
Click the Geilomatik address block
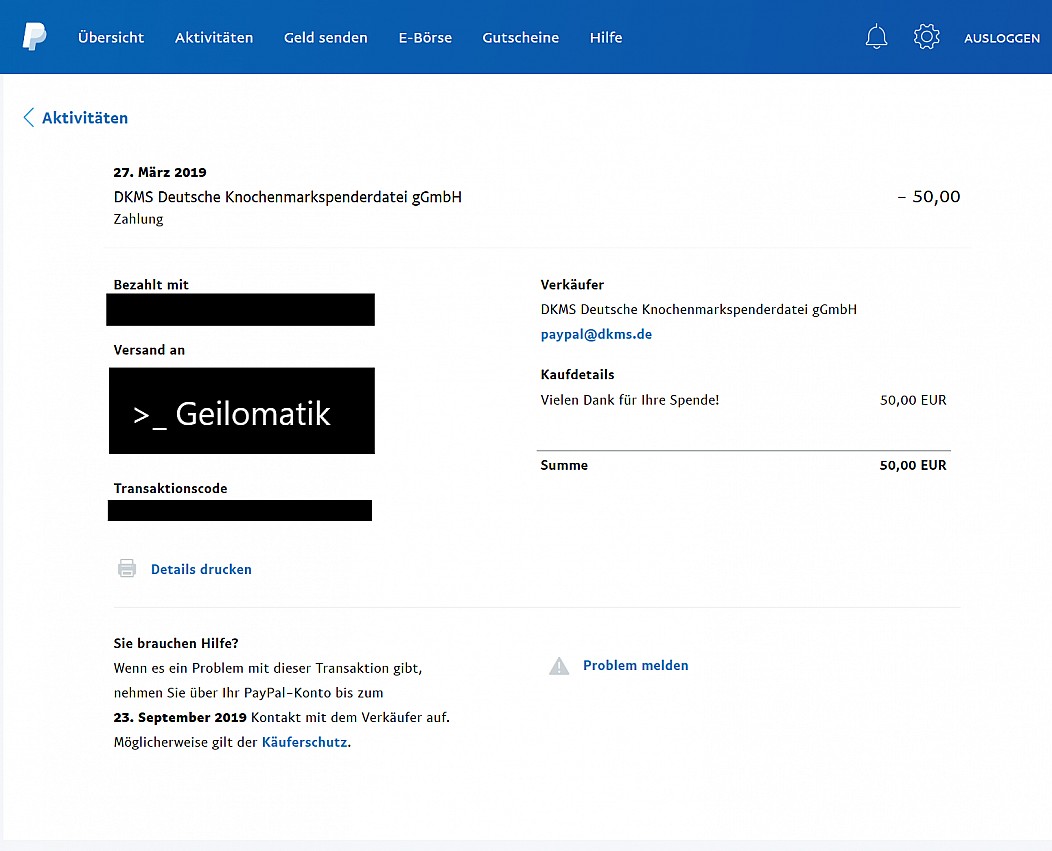(x=242, y=411)
